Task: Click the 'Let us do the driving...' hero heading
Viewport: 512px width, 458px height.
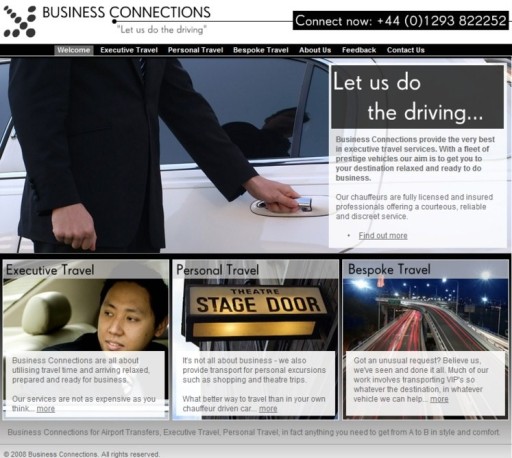Action: pos(417,97)
